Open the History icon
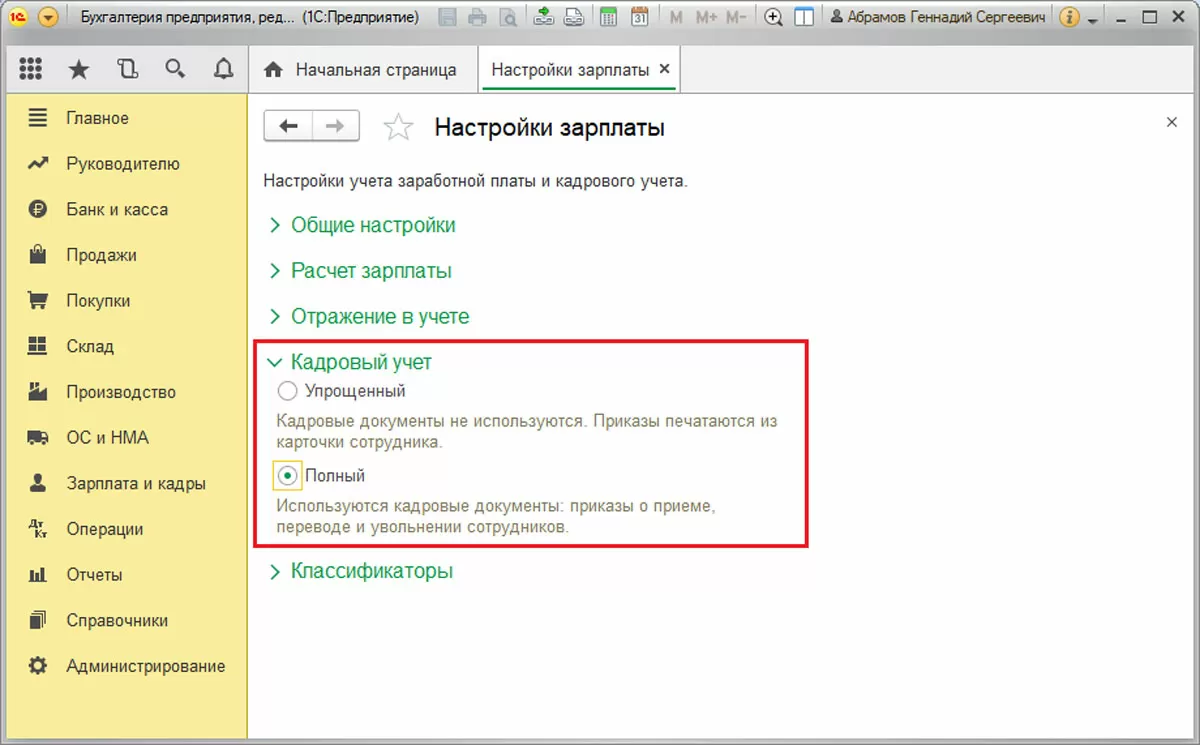Screen dimensions: 1200x745 [x=126, y=69]
